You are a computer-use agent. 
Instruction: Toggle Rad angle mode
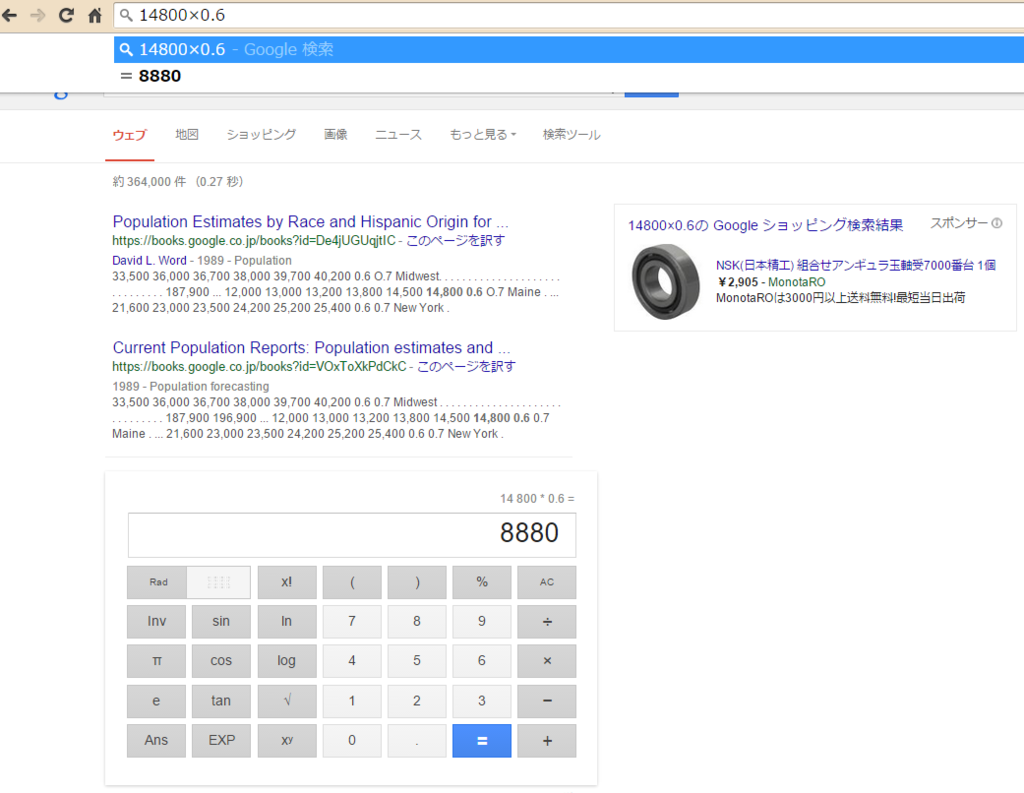tap(157, 582)
